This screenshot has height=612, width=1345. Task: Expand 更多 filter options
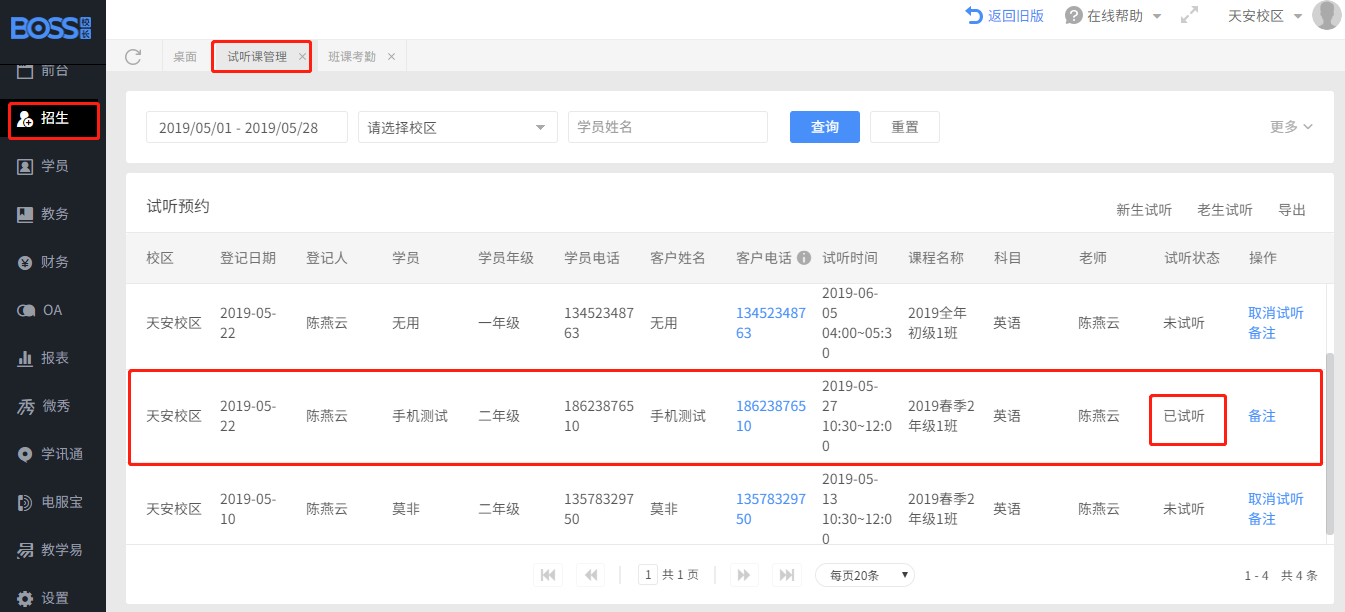[x=1291, y=126]
